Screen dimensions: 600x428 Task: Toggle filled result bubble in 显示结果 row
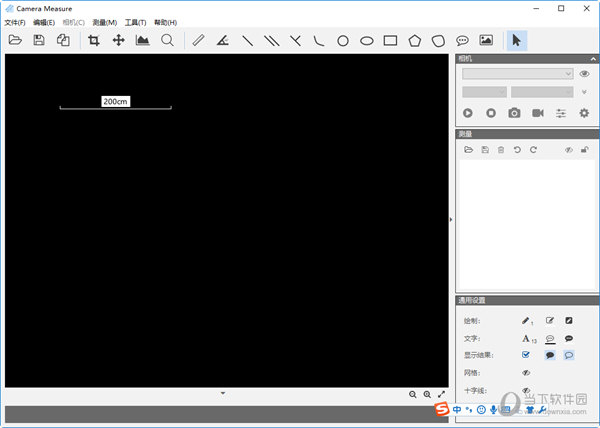tap(550, 355)
